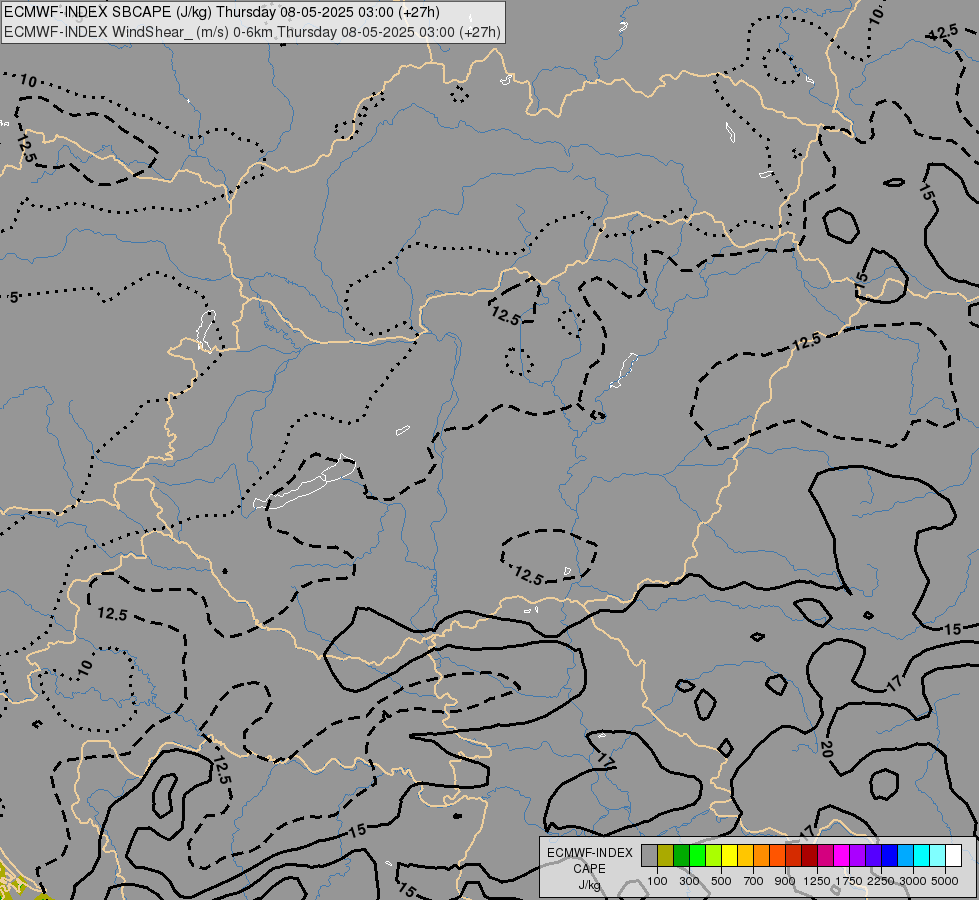Click the white swatch ending the legend
This screenshot has width=979, height=900.
[953, 856]
